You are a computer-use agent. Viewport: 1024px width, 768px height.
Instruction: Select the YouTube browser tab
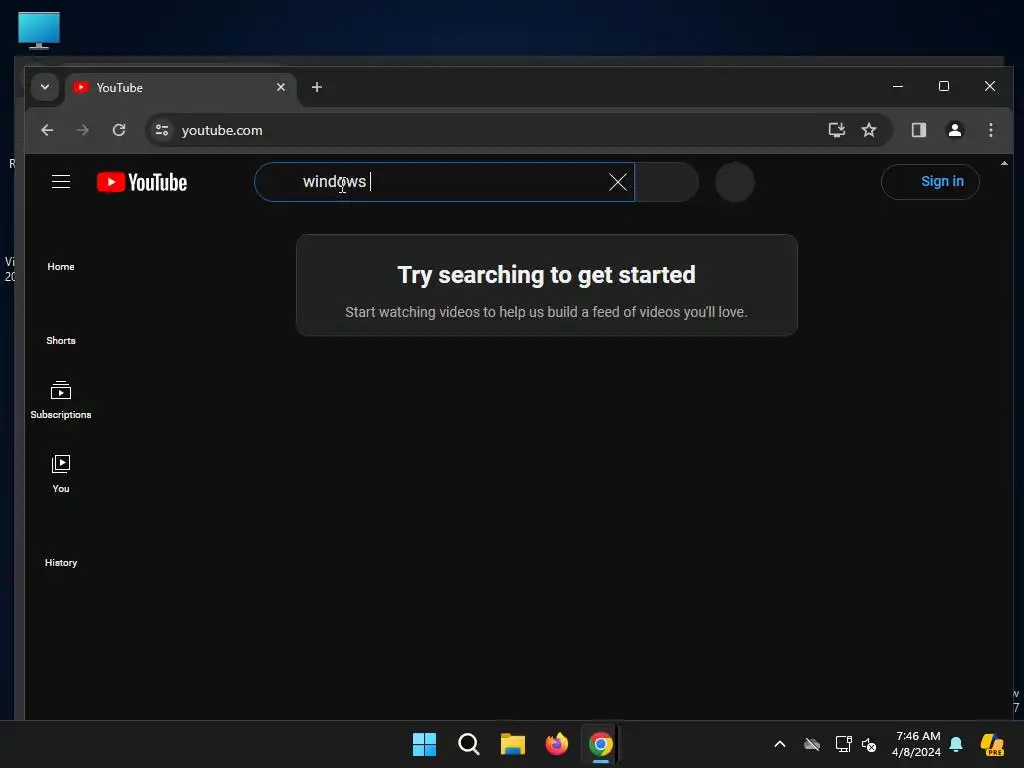(180, 88)
